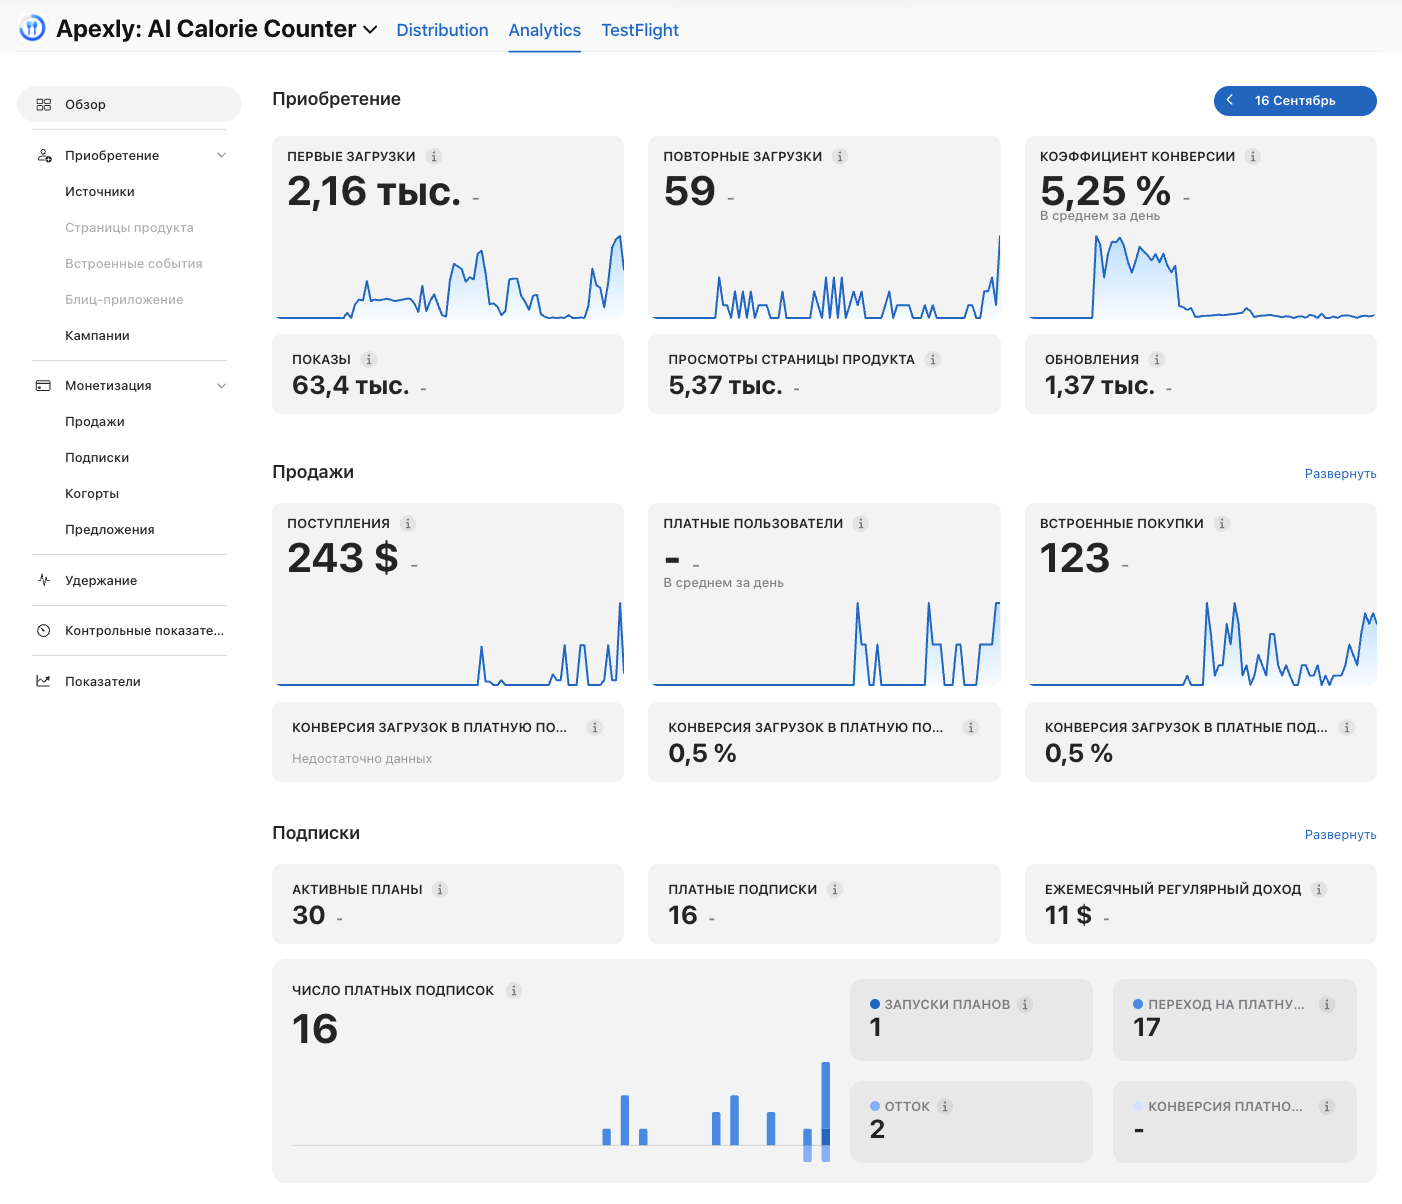Click the Коэффициент конверсии info icon
The image size is (1402, 1204).
point(1253,156)
